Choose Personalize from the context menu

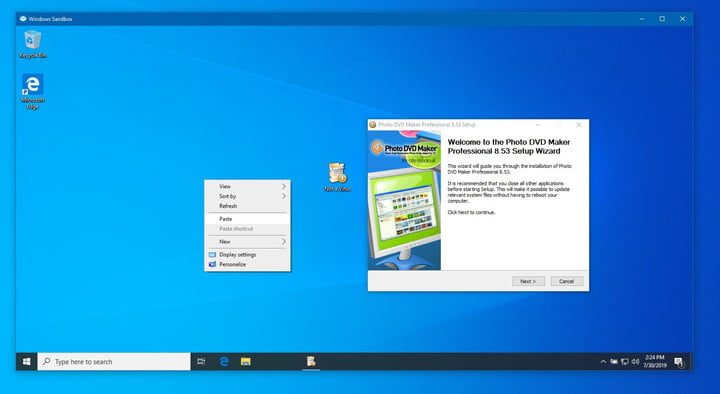pos(247,265)
